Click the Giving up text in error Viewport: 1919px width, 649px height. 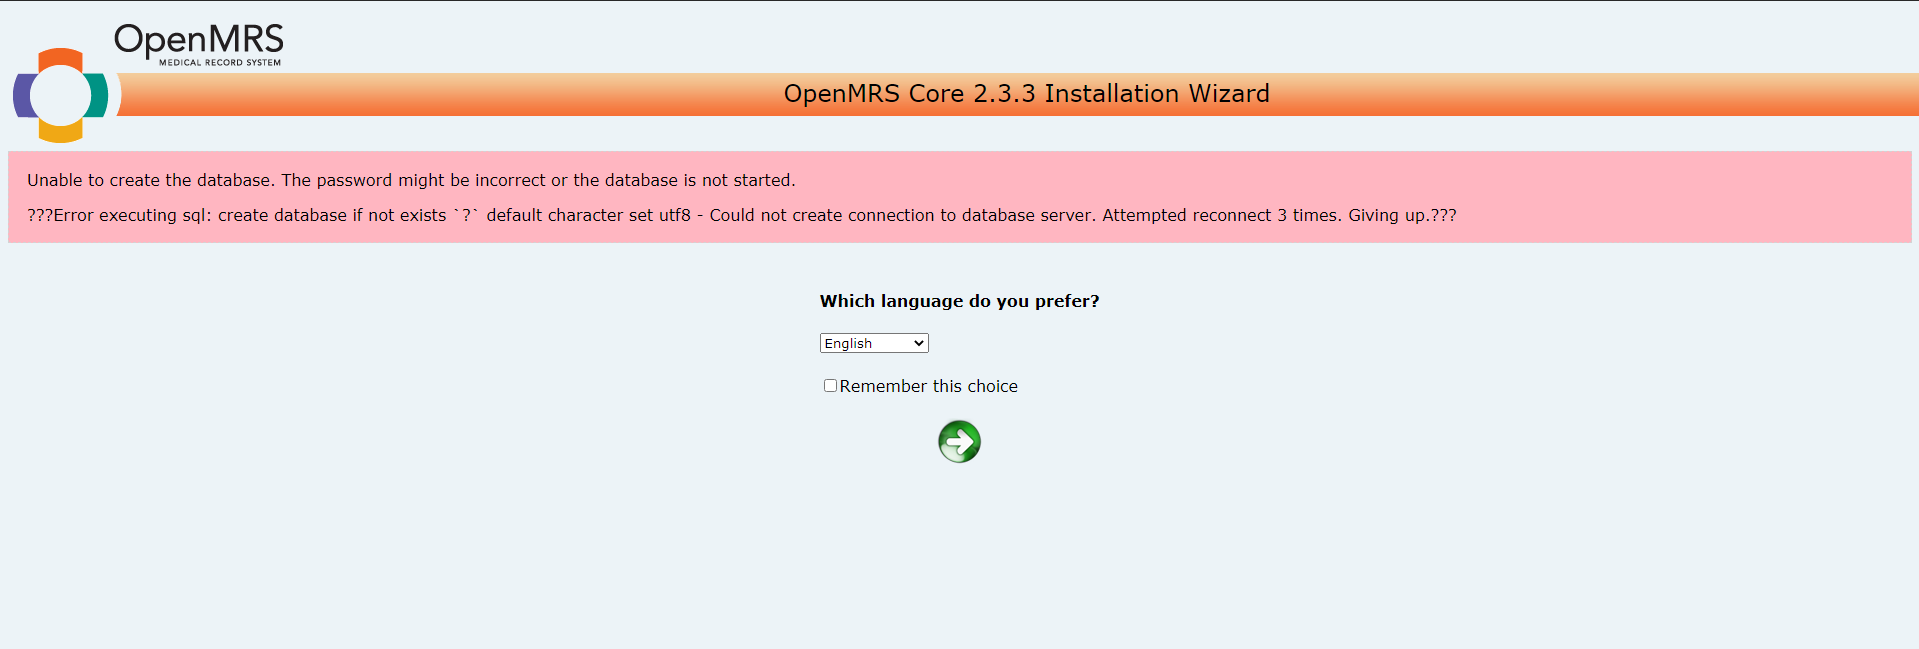[1388, 215]
